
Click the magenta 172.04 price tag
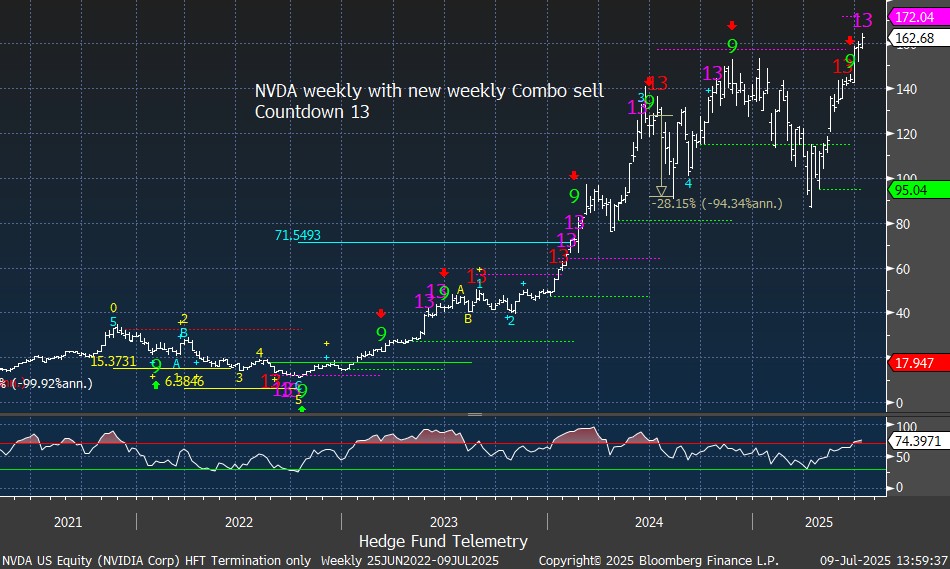click(x=918, y=18)
